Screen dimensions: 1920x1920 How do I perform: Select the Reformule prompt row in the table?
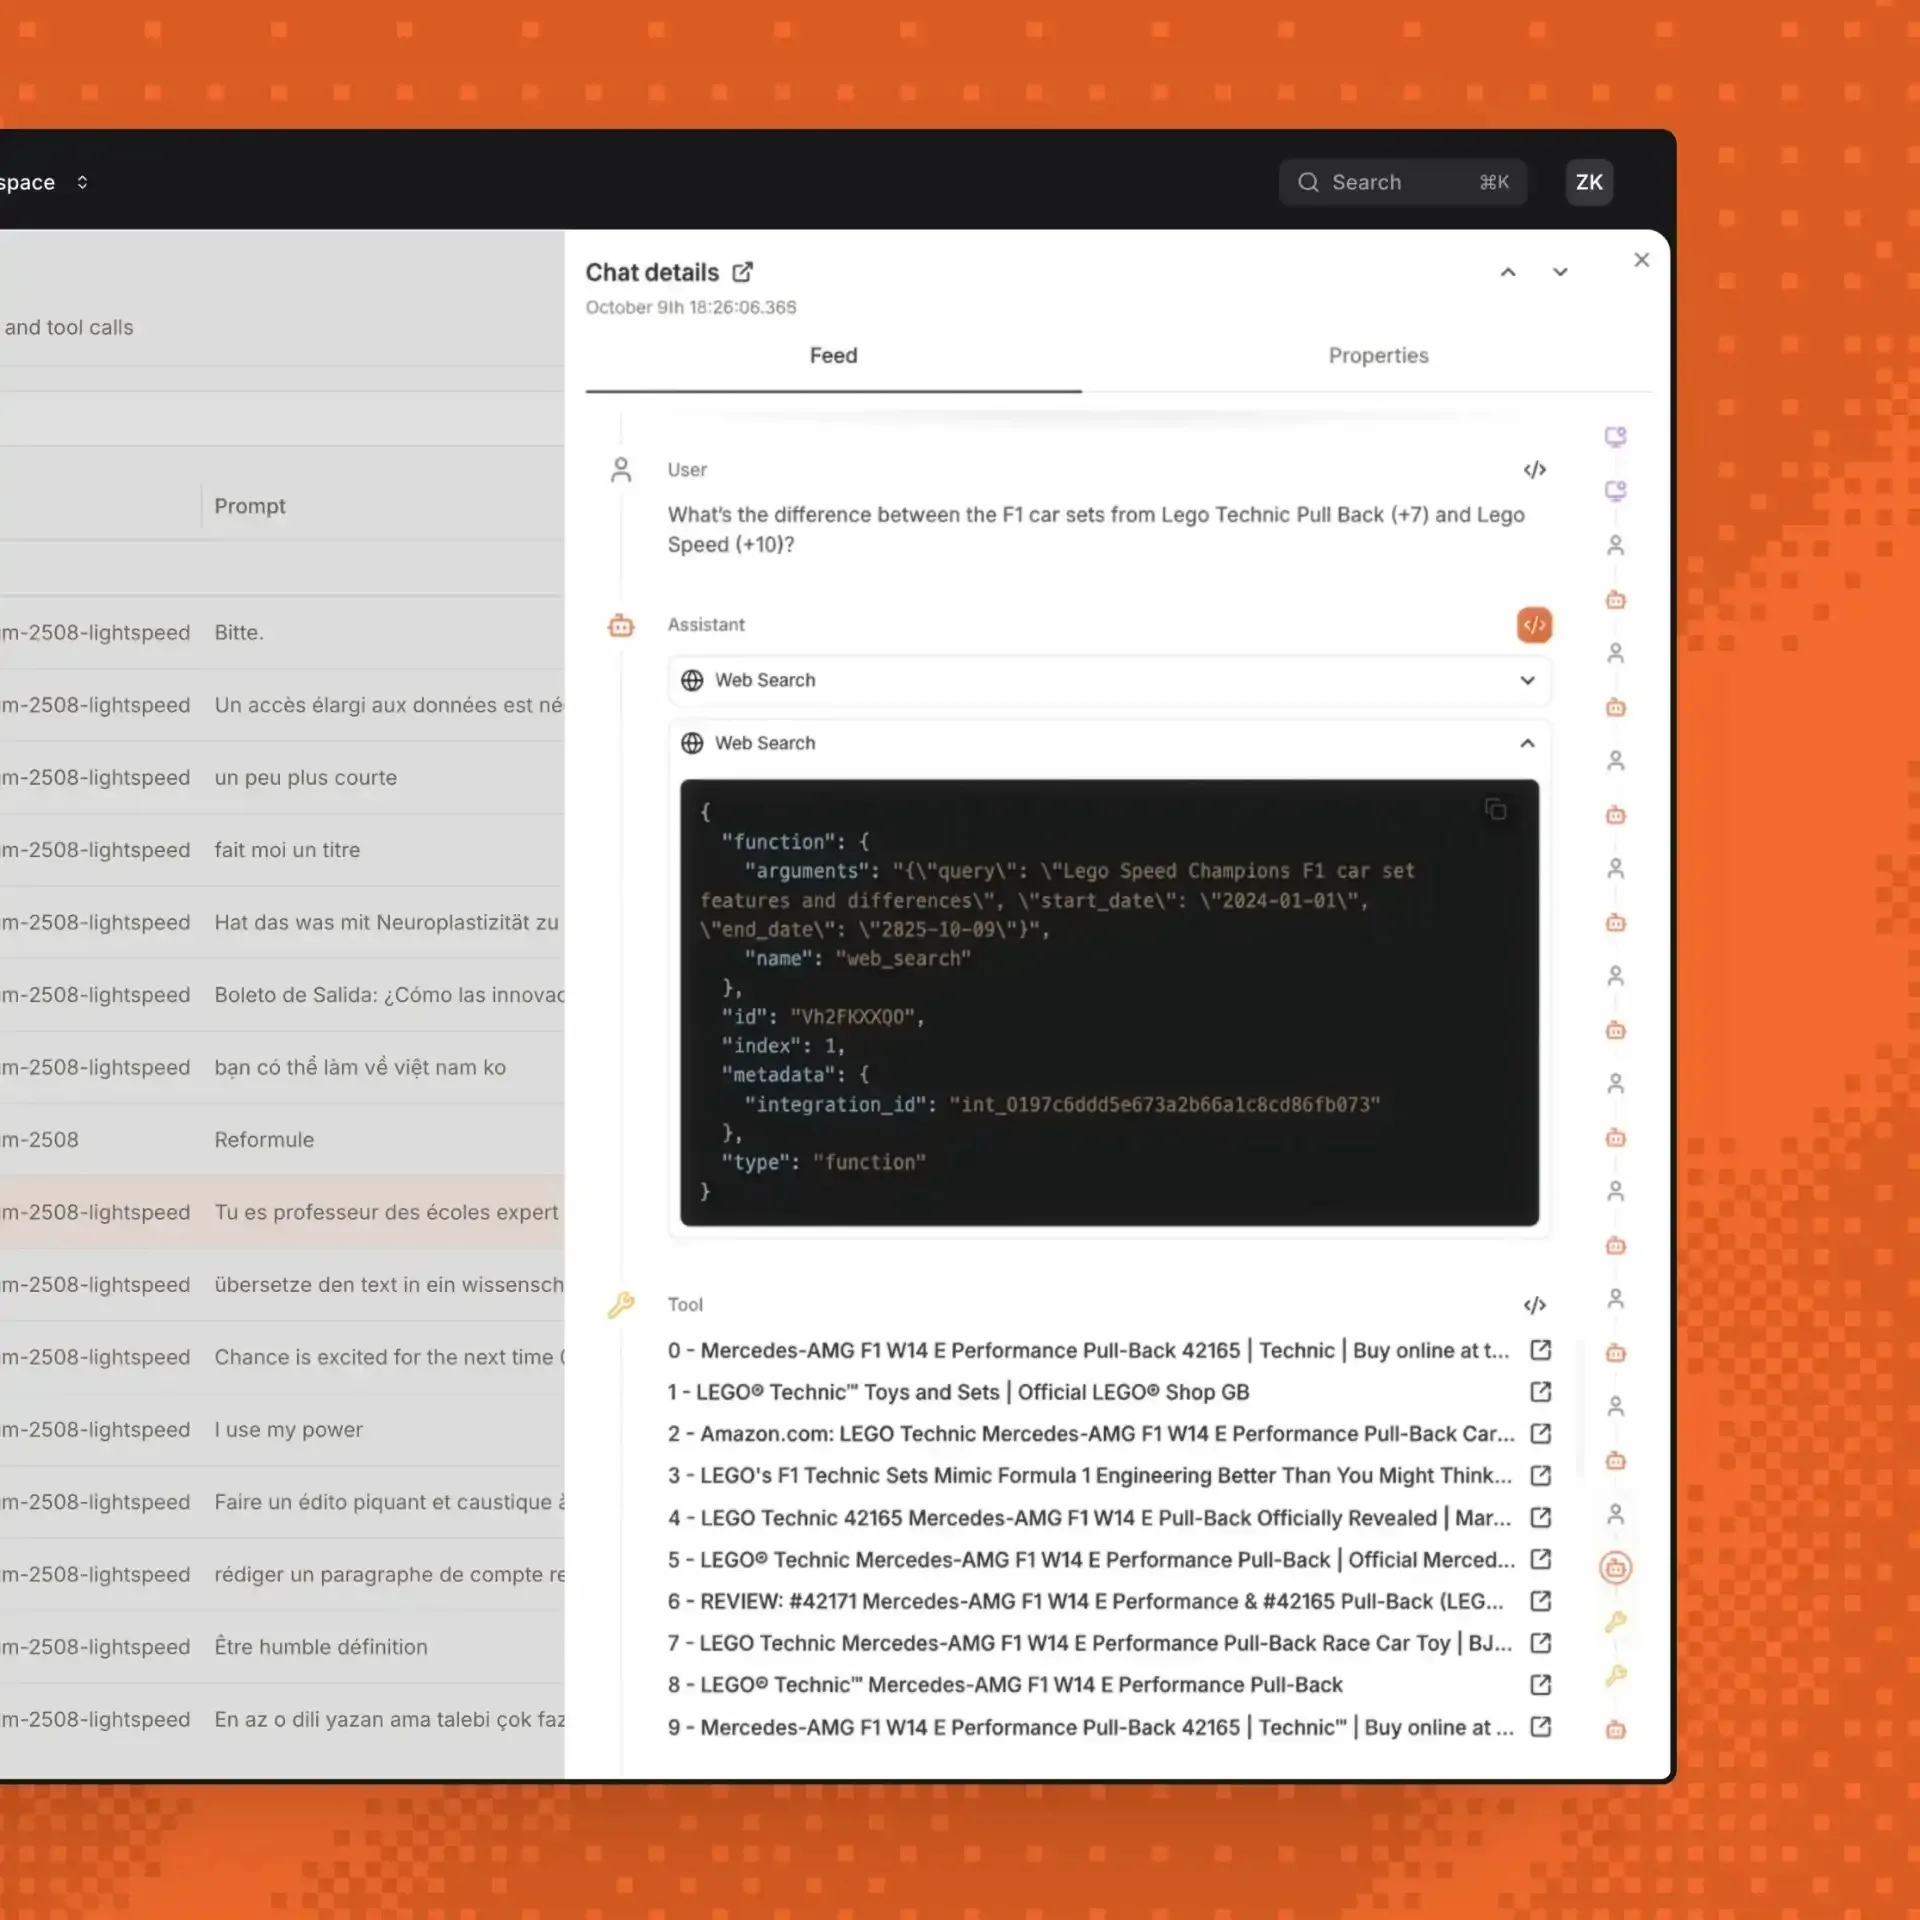click(x=264, y=1139)
